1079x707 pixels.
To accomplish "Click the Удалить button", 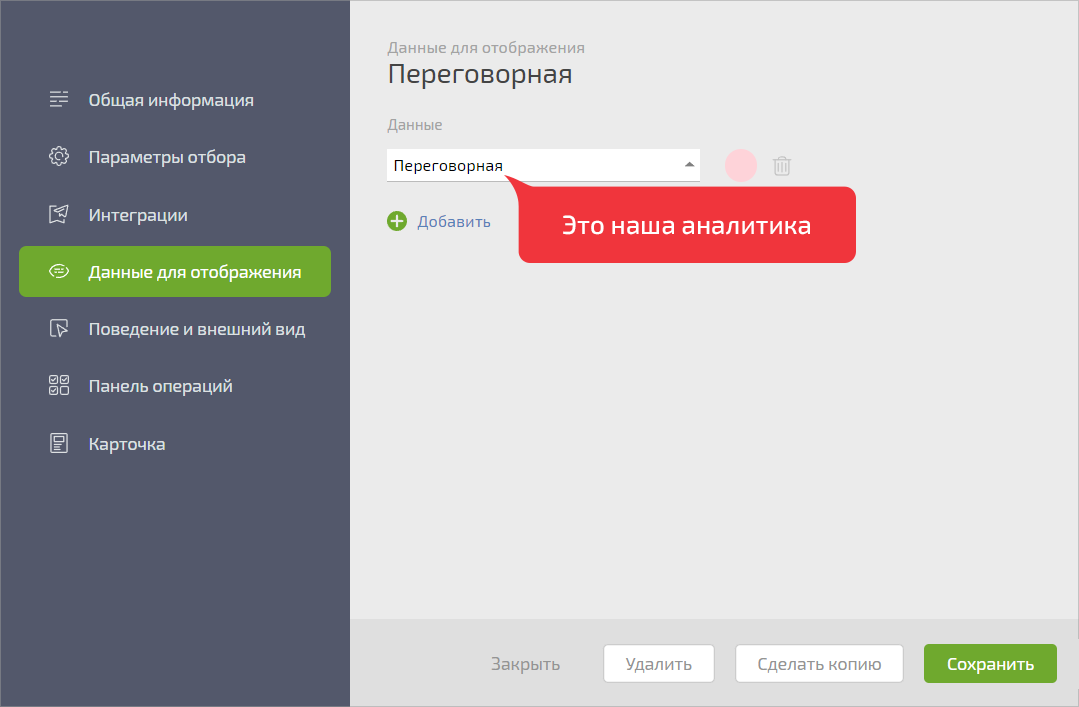I will point(659,664).
